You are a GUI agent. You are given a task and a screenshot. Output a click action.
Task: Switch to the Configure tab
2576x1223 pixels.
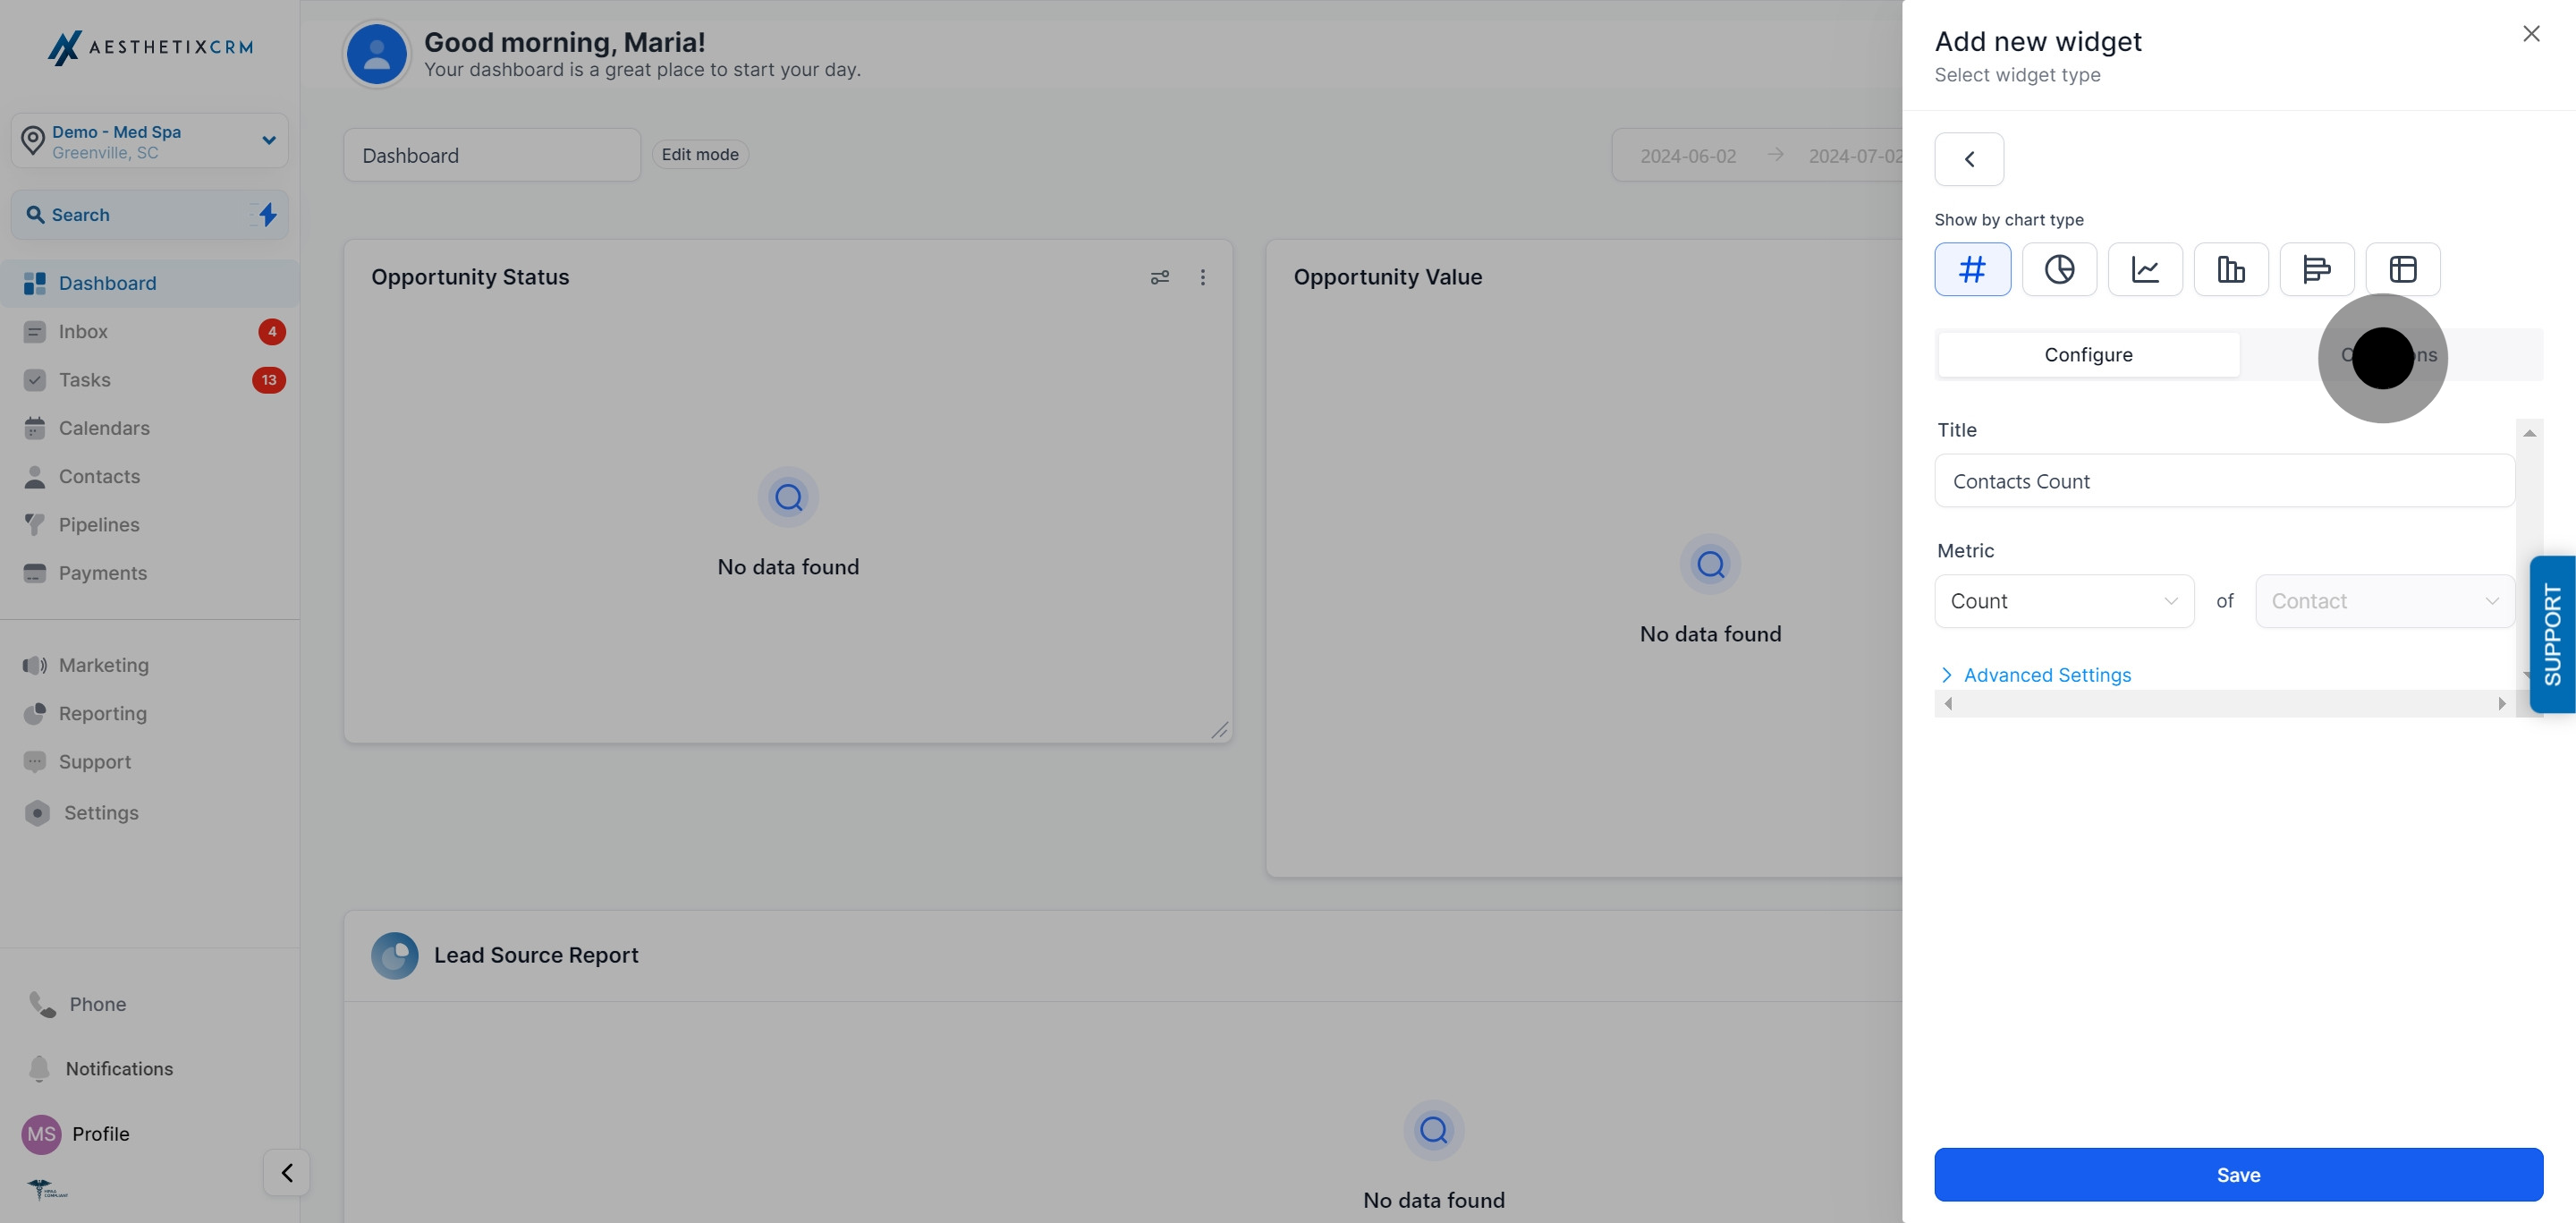click(2088, 354)
